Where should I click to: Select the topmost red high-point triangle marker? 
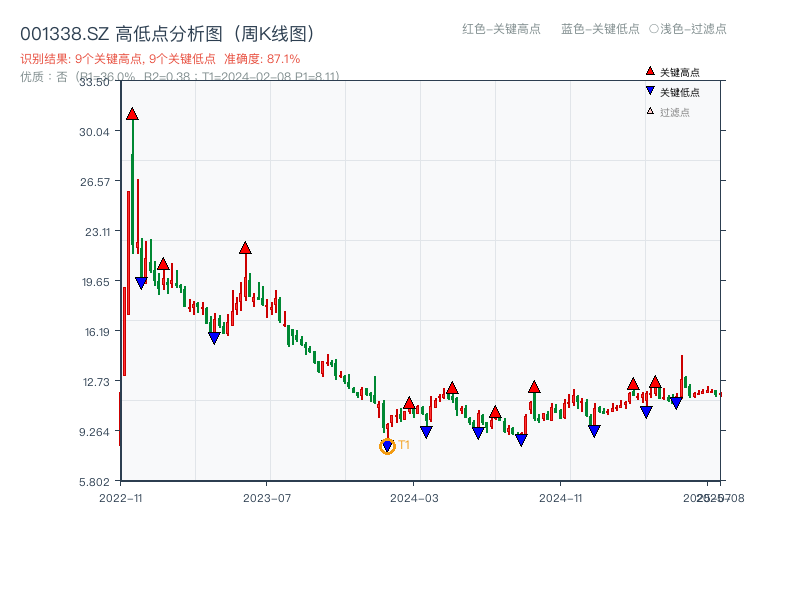(x=131, y=113)
